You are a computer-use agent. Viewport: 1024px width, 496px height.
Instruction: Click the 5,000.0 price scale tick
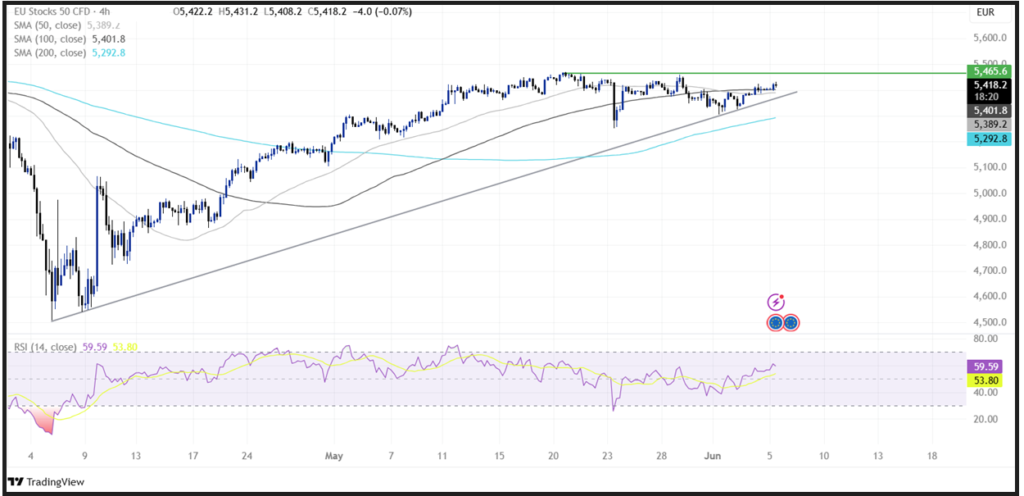(991, 193)
